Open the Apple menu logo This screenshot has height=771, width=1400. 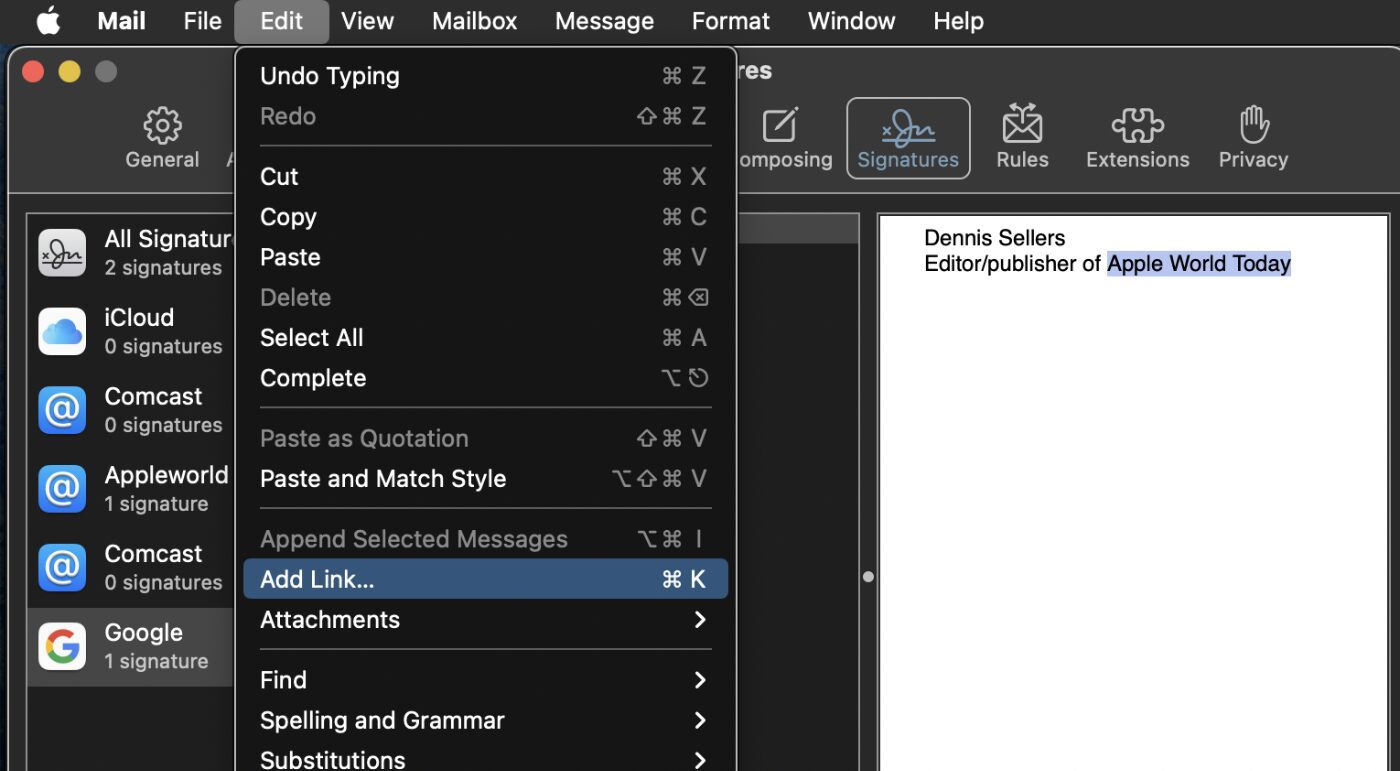[48, 21]
